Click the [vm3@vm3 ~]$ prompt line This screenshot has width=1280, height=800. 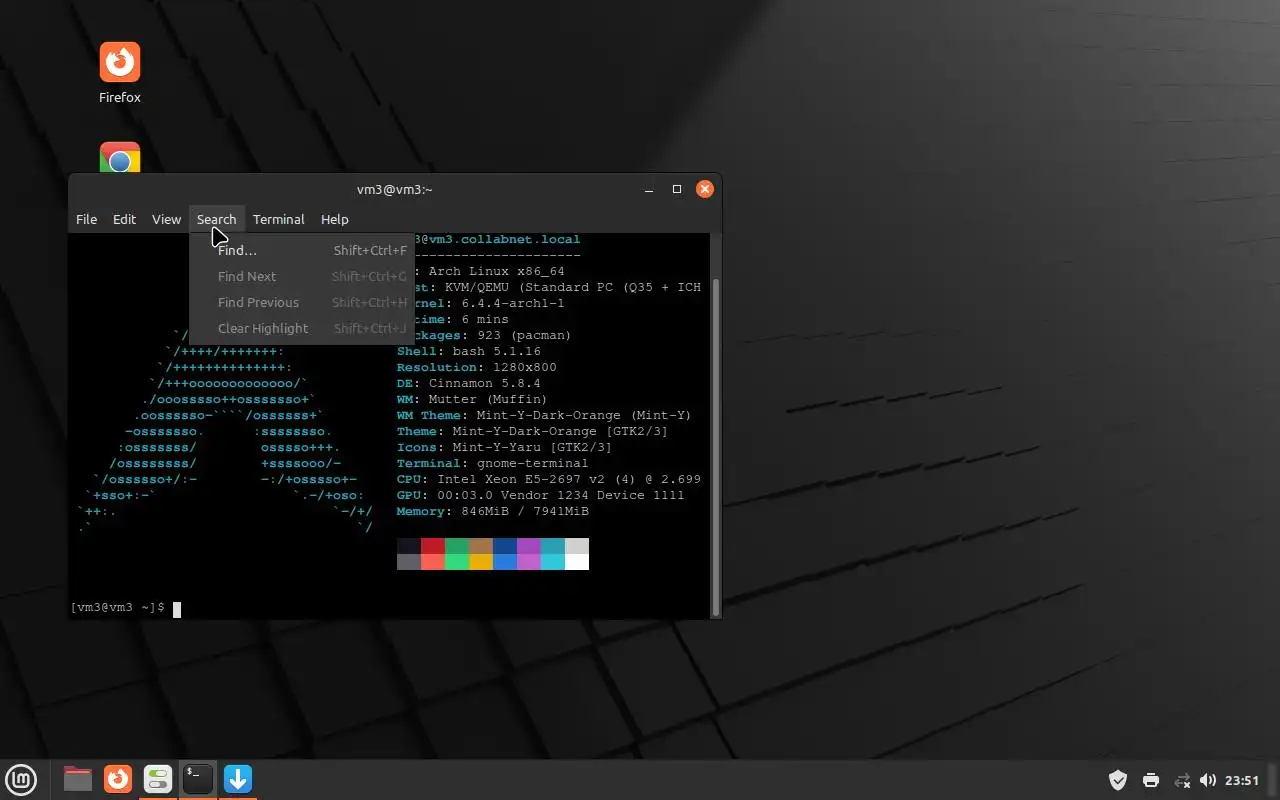118,608
